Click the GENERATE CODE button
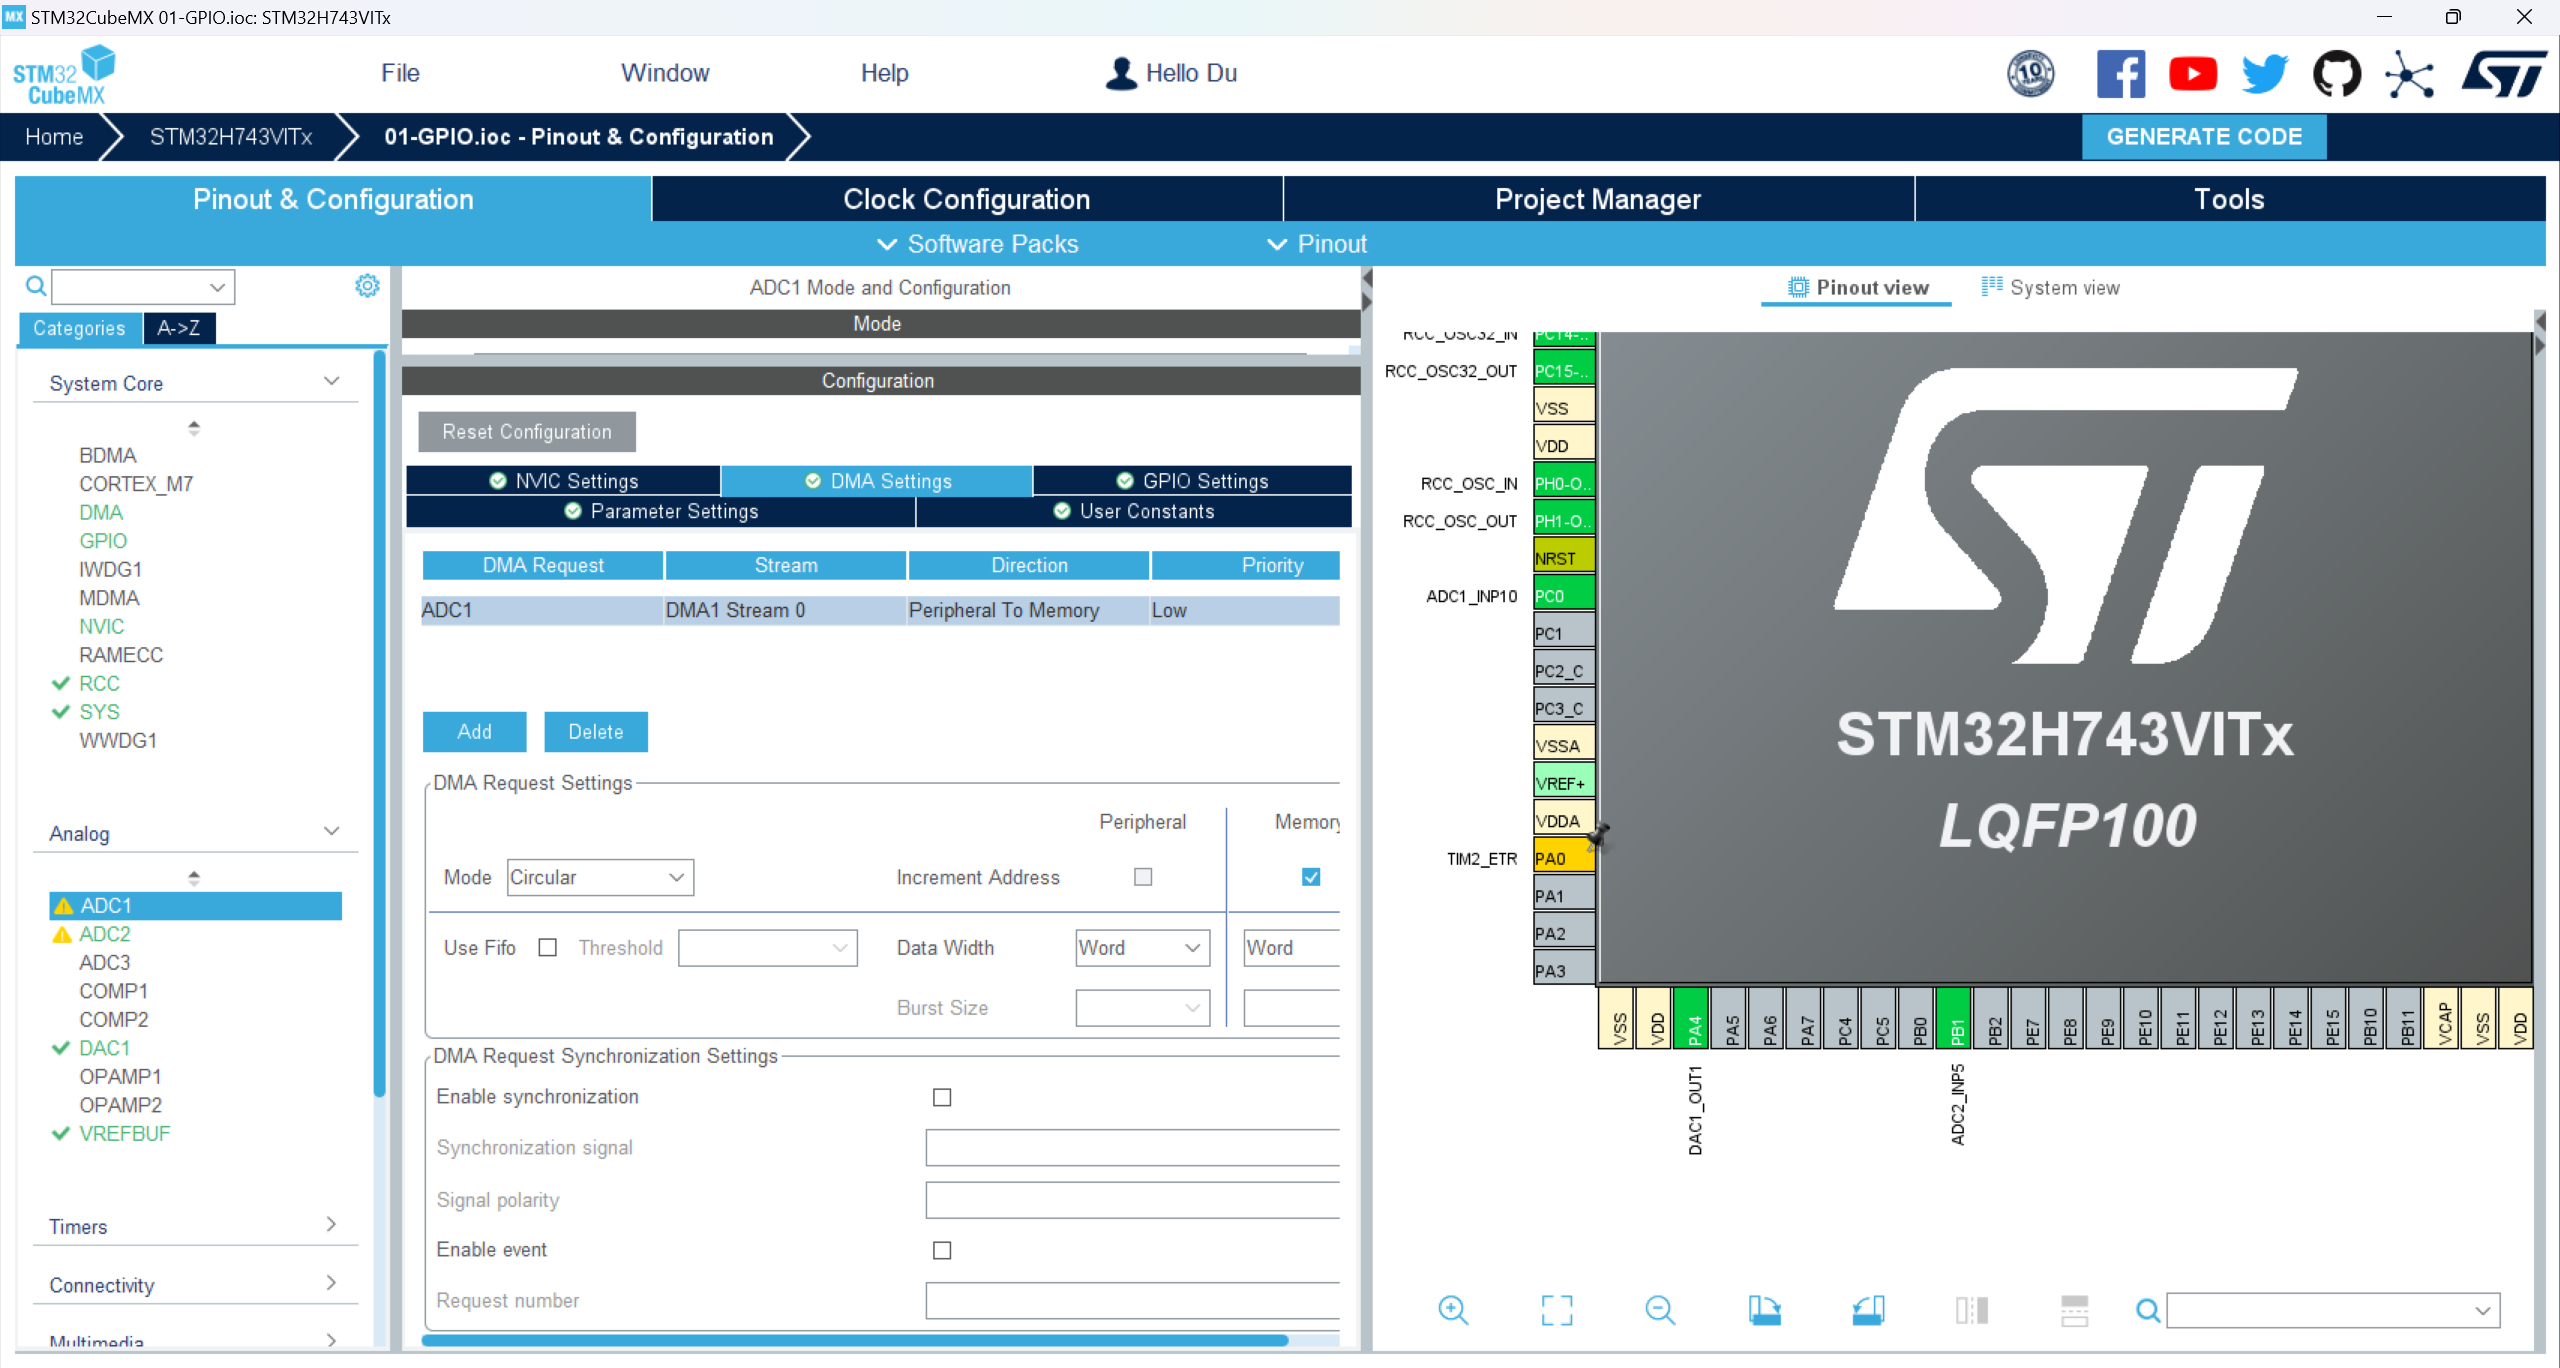This screenshot has height=1368, width=2560. [2204, 137]
